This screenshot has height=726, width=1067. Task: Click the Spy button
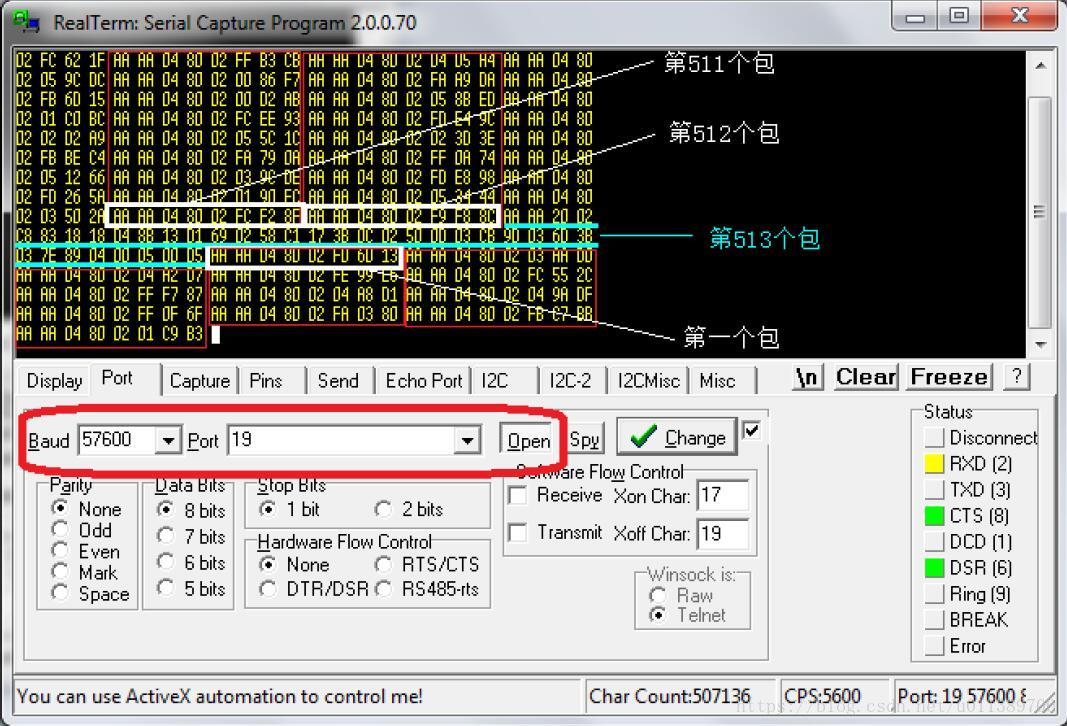click(585, 440)
